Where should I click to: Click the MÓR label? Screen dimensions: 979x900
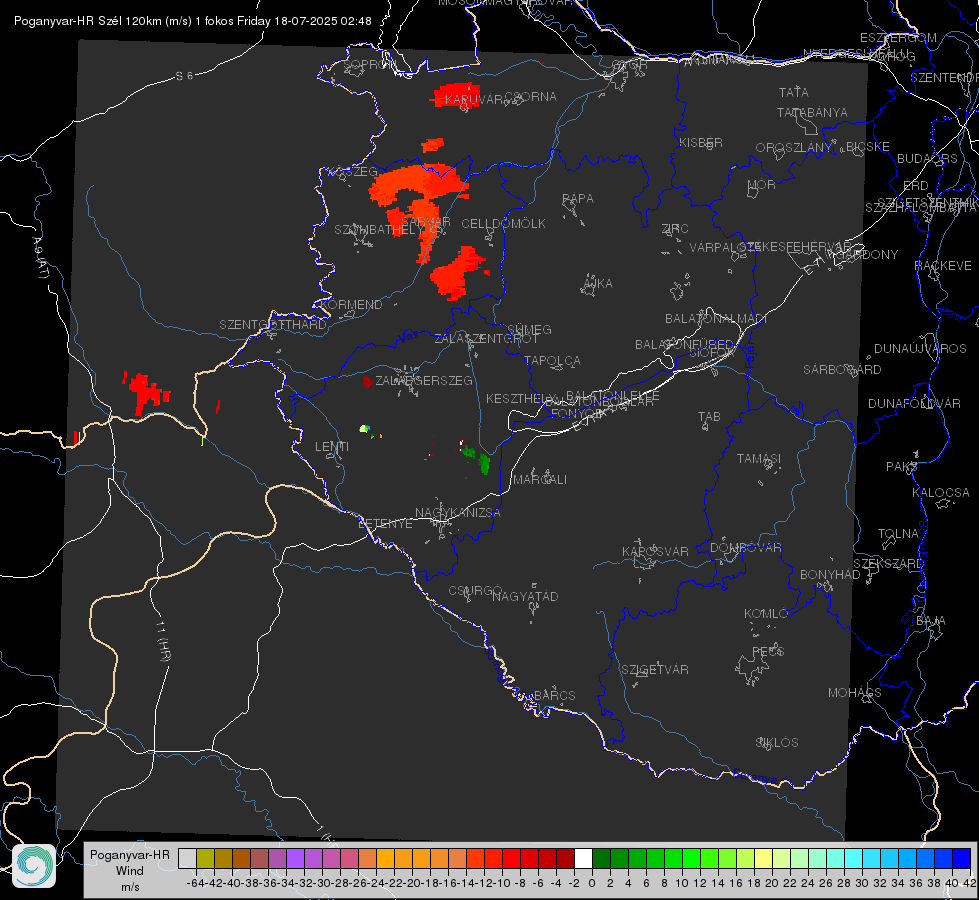[762, 185]
